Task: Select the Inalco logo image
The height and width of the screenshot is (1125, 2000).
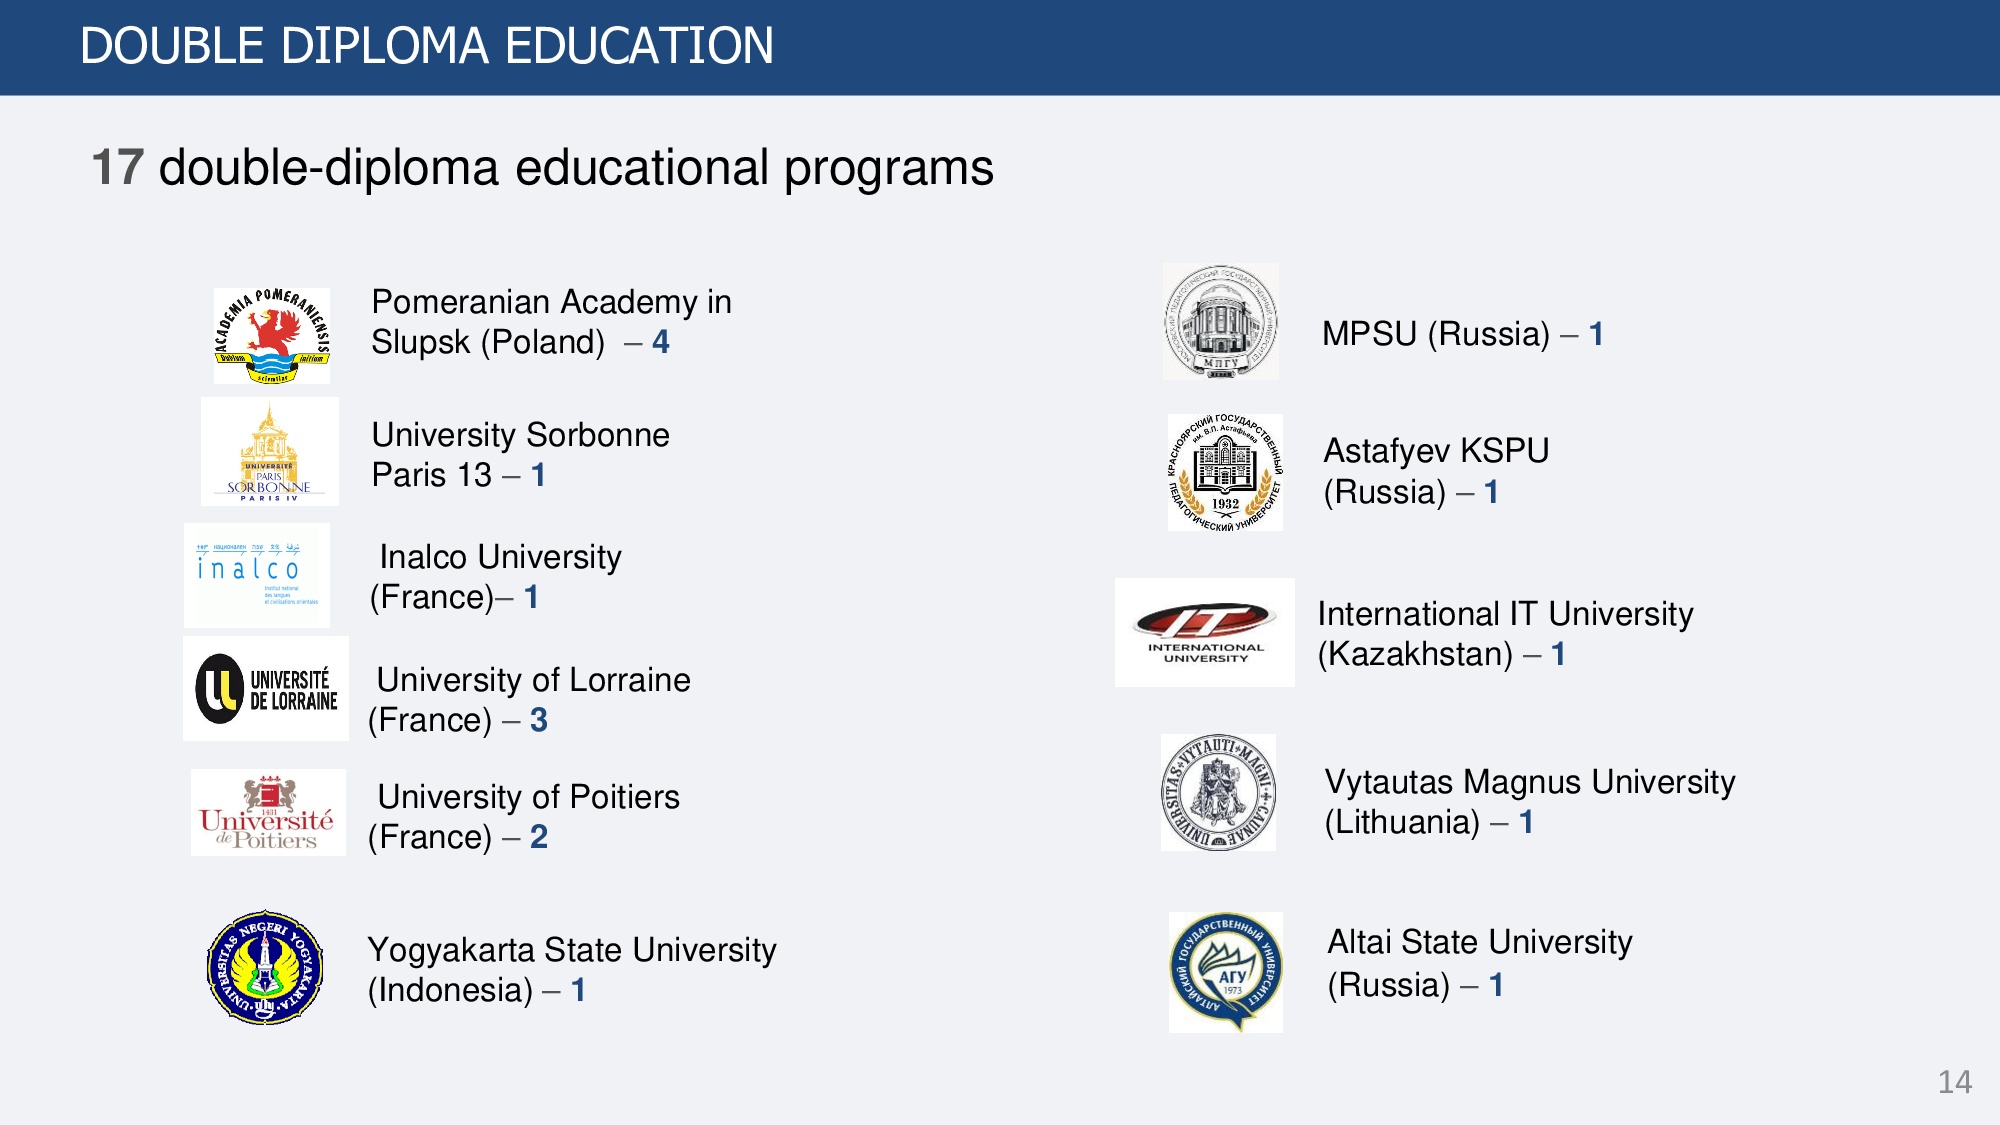Action: (x=257, y=575)
